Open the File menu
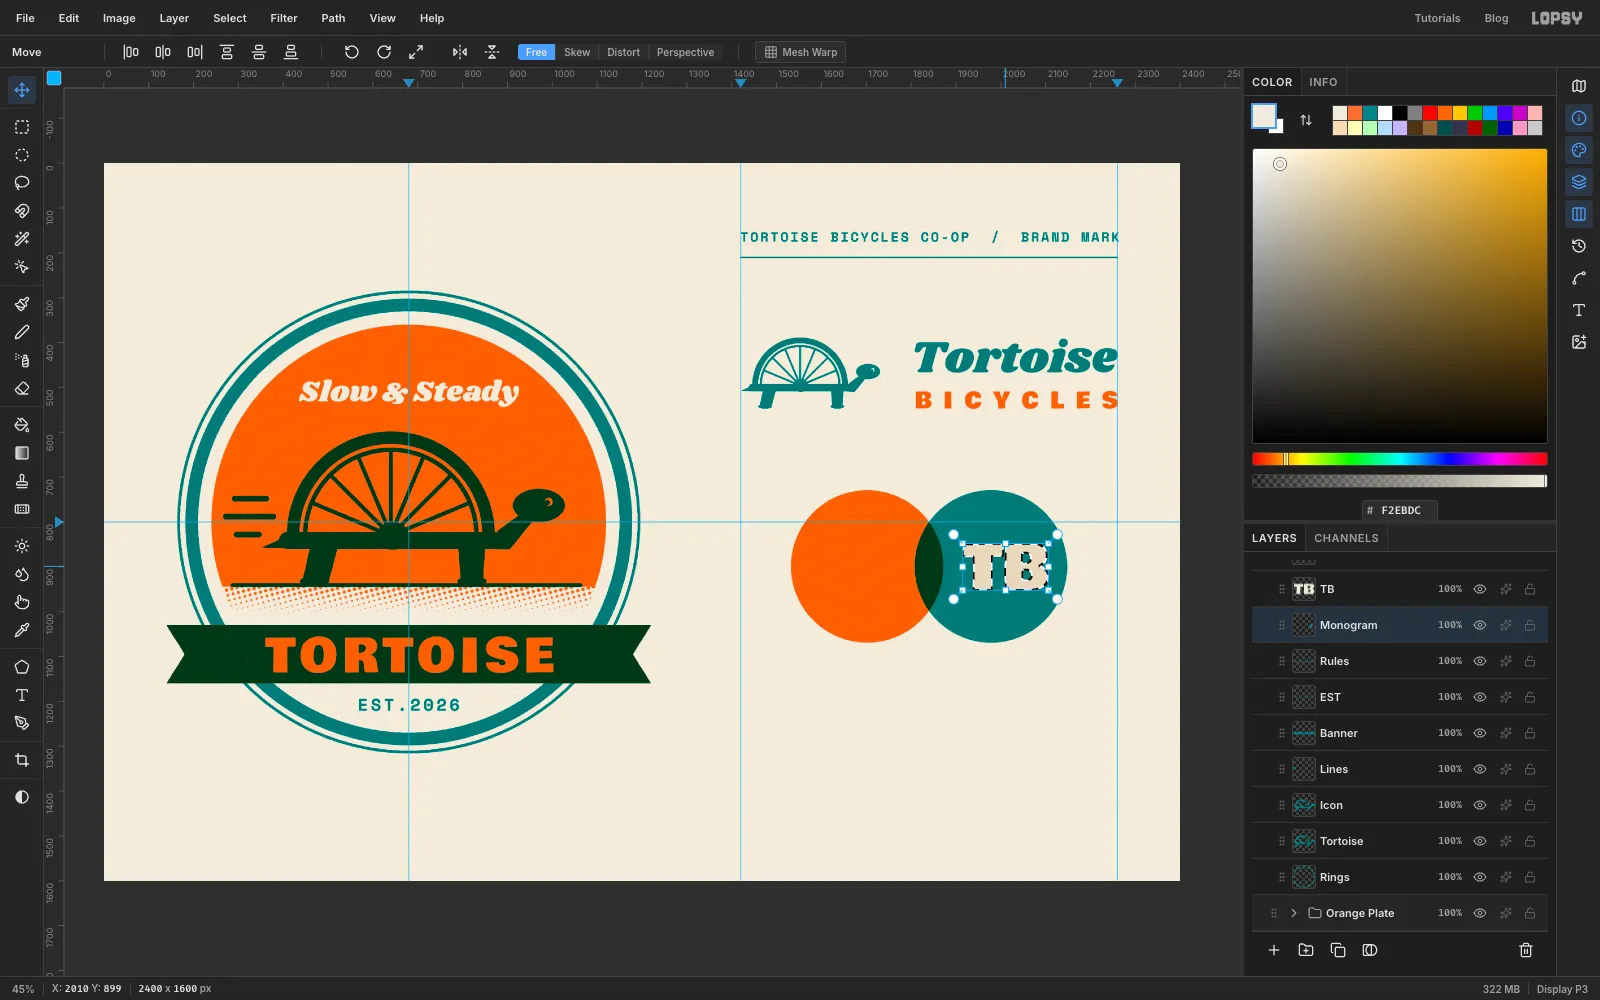 click(x=25, y=18)
